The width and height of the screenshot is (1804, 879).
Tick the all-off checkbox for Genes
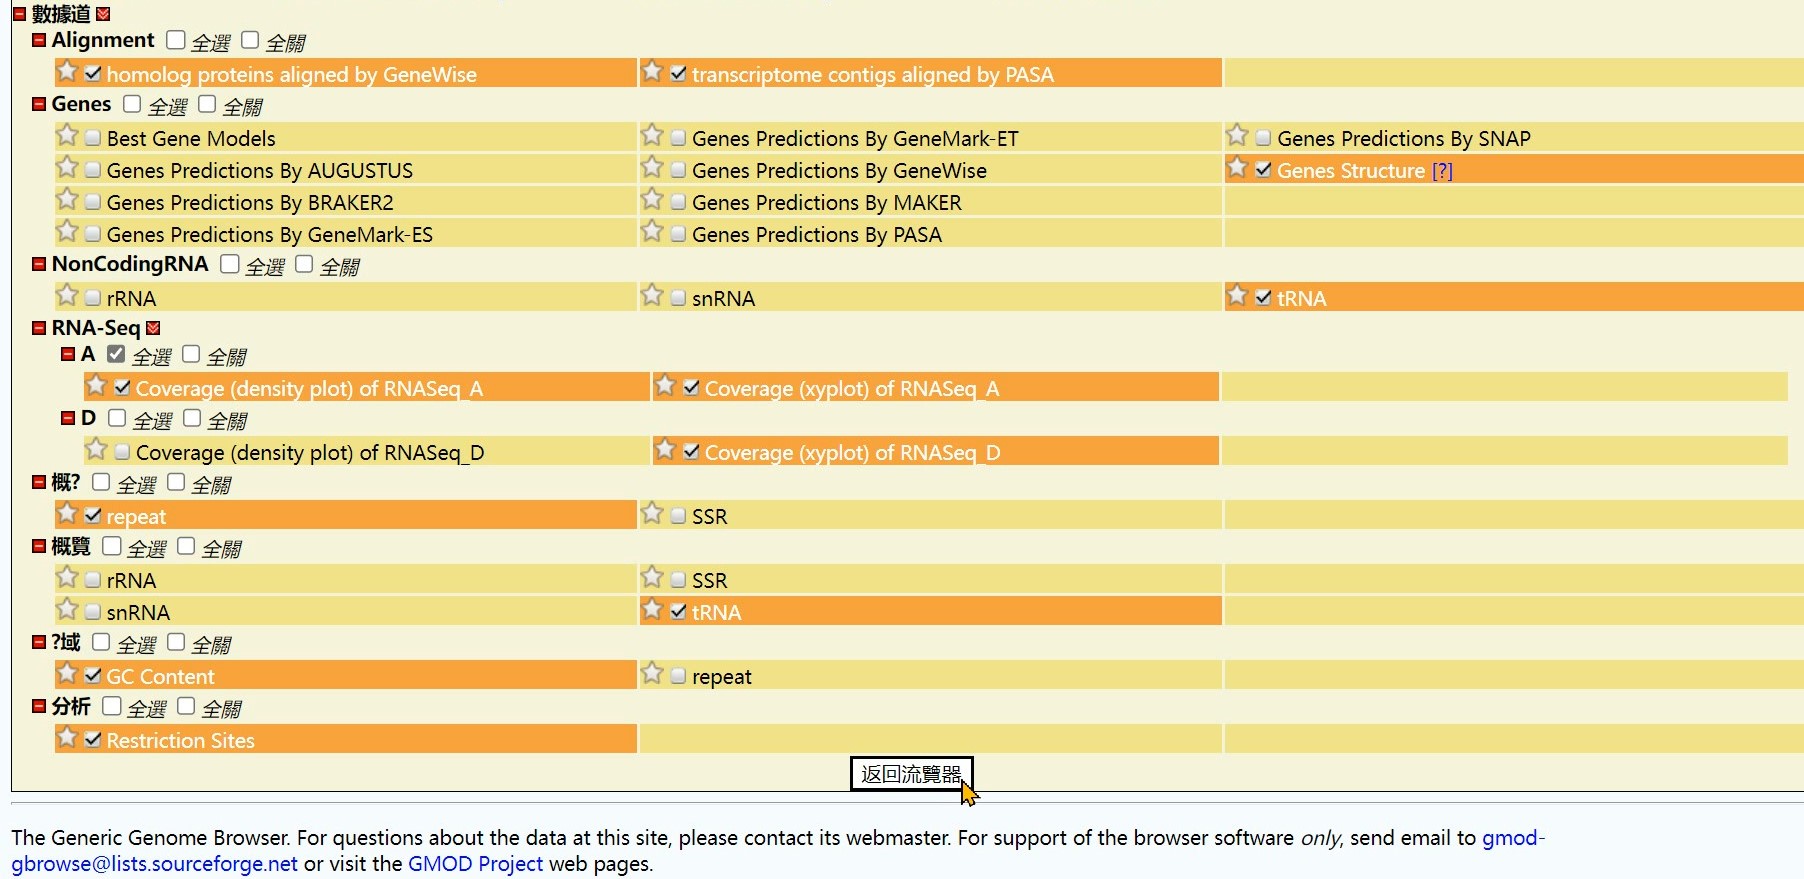pyautogui.click(x=207, y=104)
